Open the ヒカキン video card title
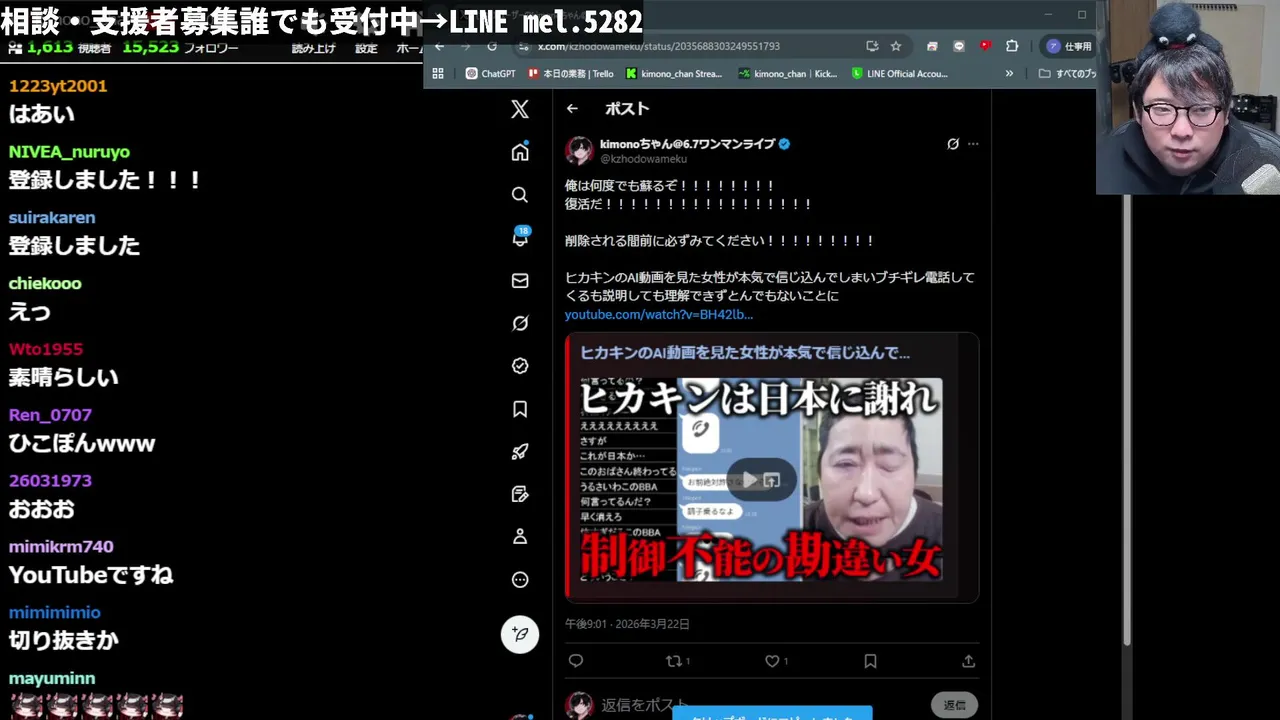The width and height of the screenshot is (1280, 720). [x=745, y=352]
